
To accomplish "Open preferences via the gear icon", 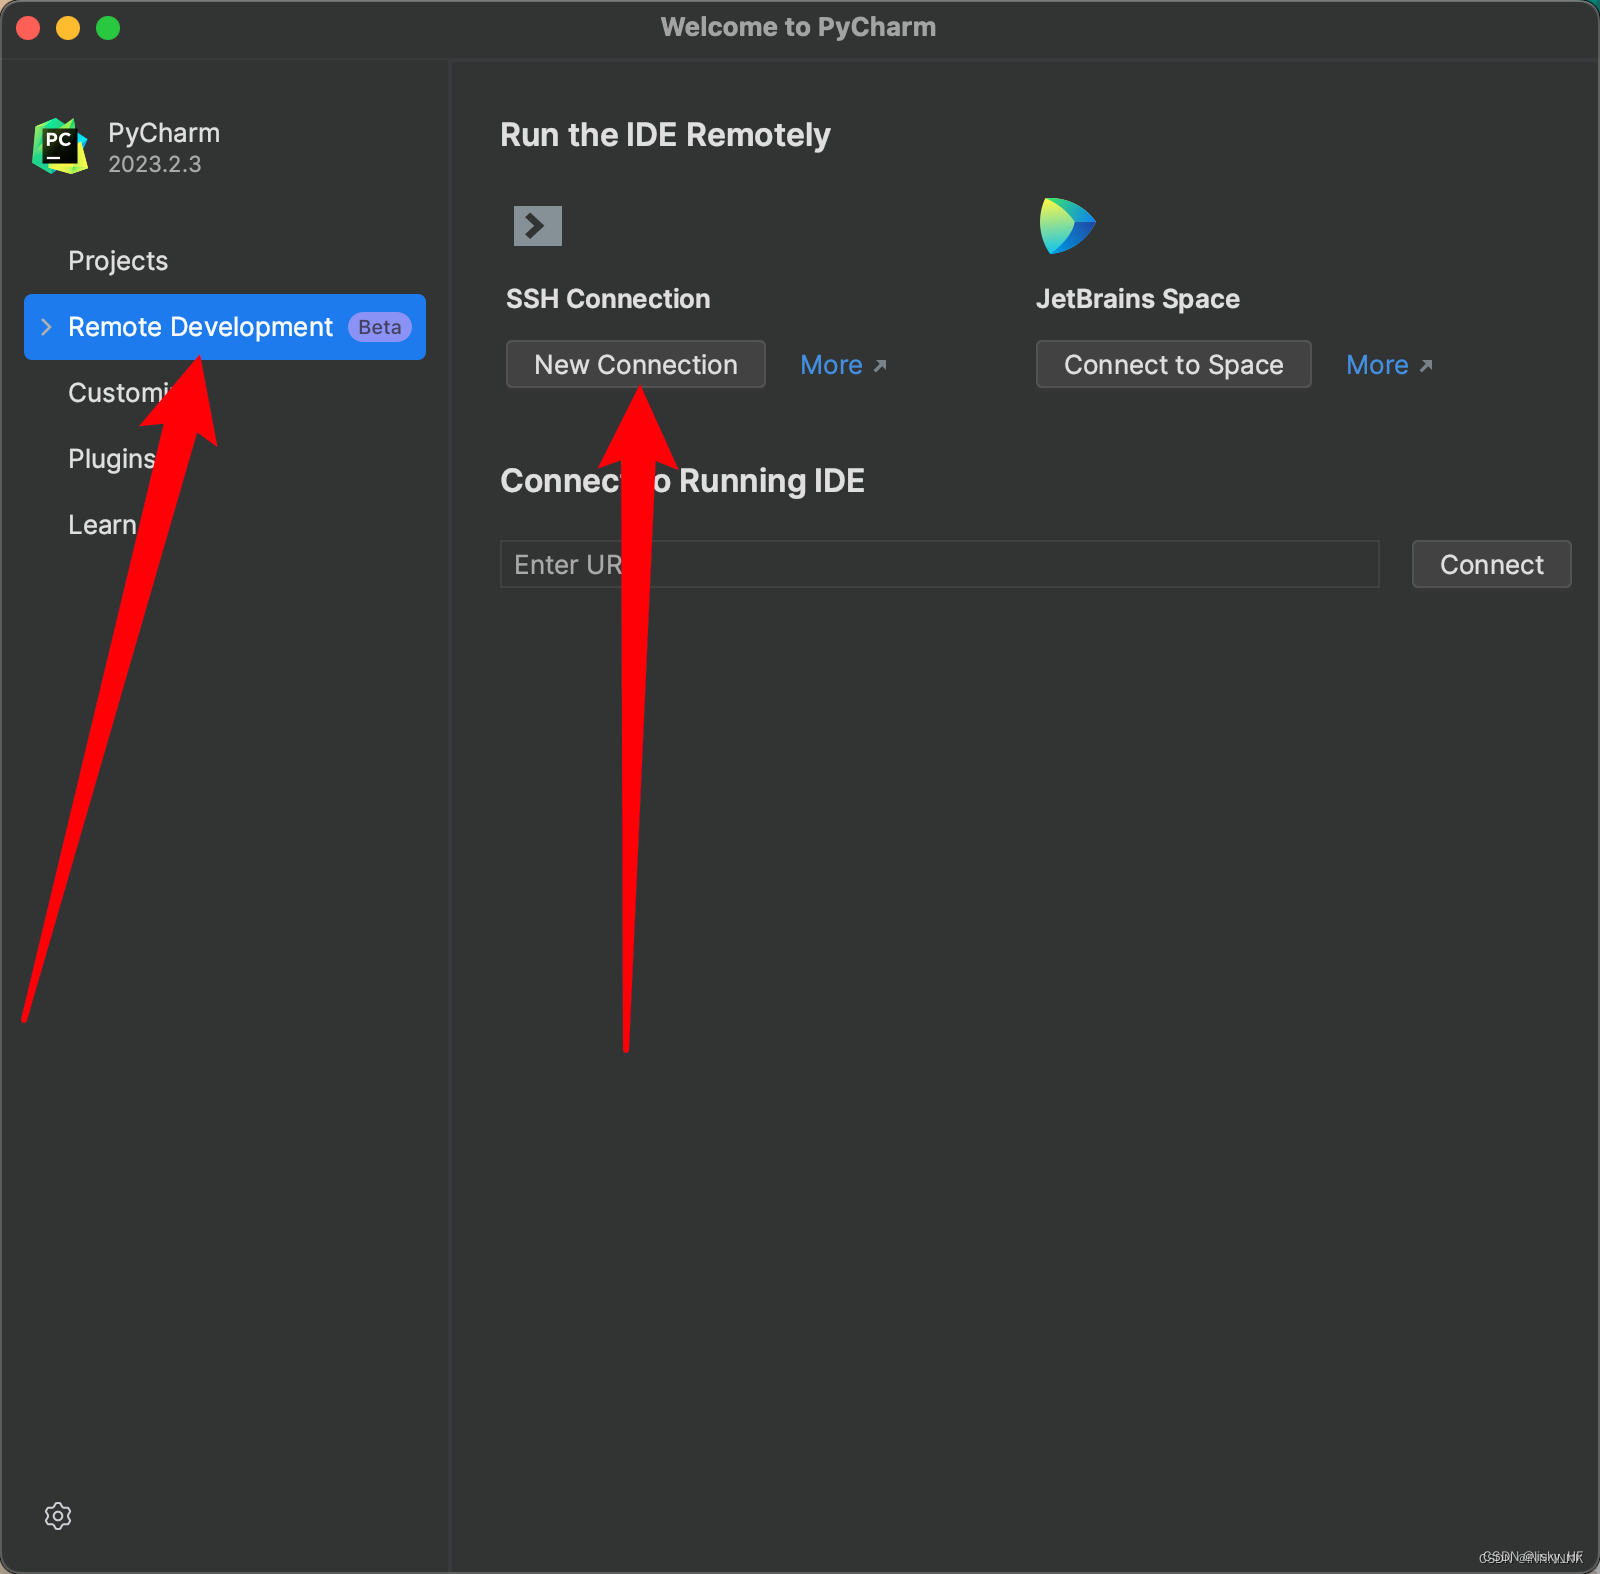I will [58, 1516].
